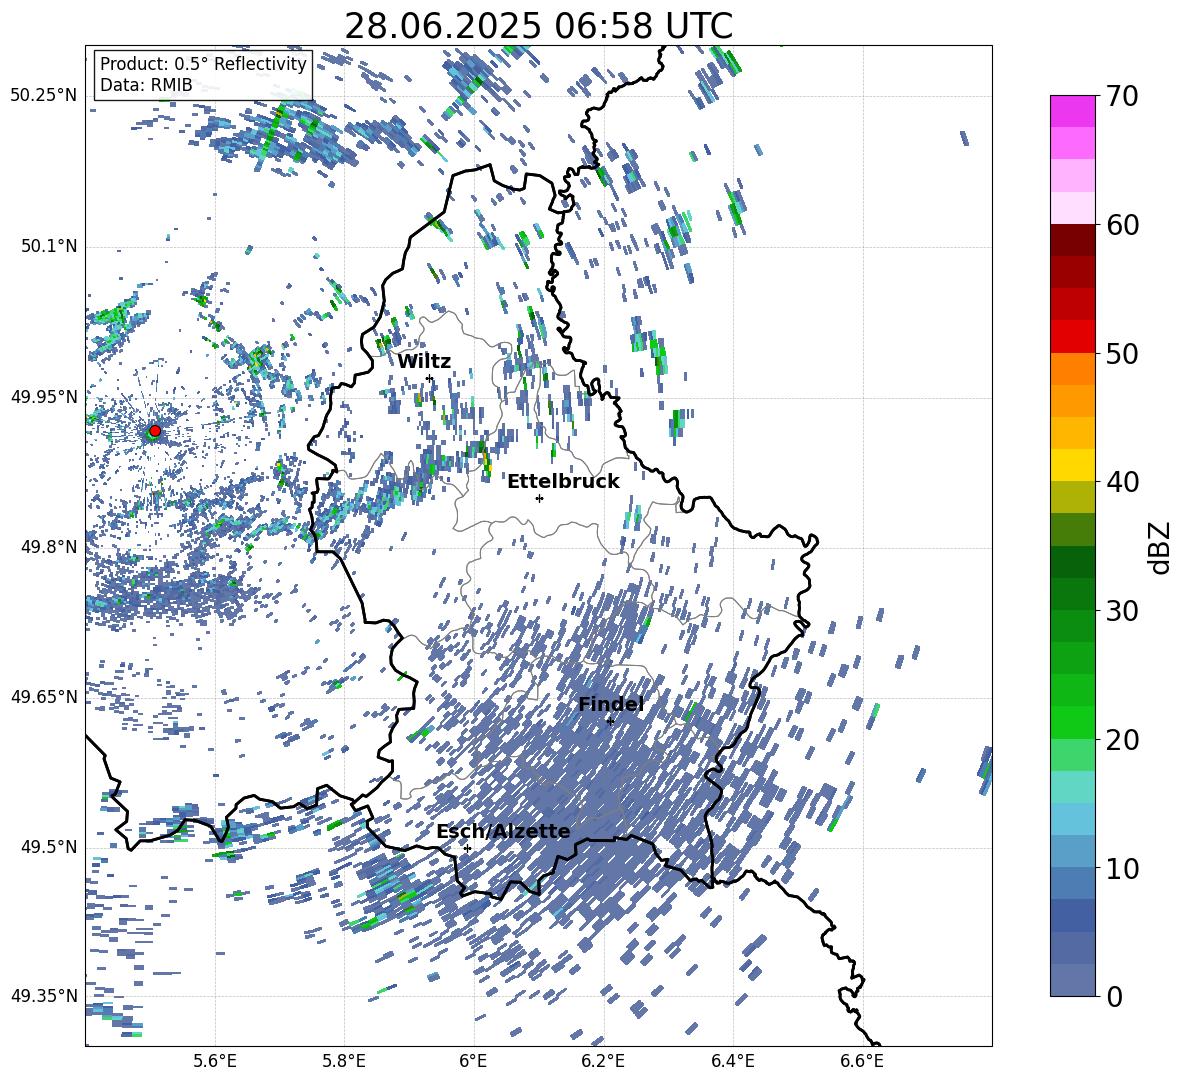Click the colorbar tick value 20

1122,740
